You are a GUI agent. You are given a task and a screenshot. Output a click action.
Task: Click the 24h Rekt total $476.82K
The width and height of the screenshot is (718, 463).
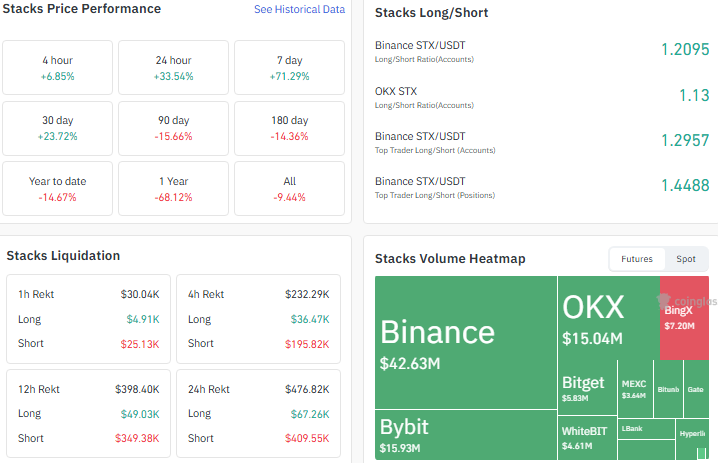(x=307, y=390)
